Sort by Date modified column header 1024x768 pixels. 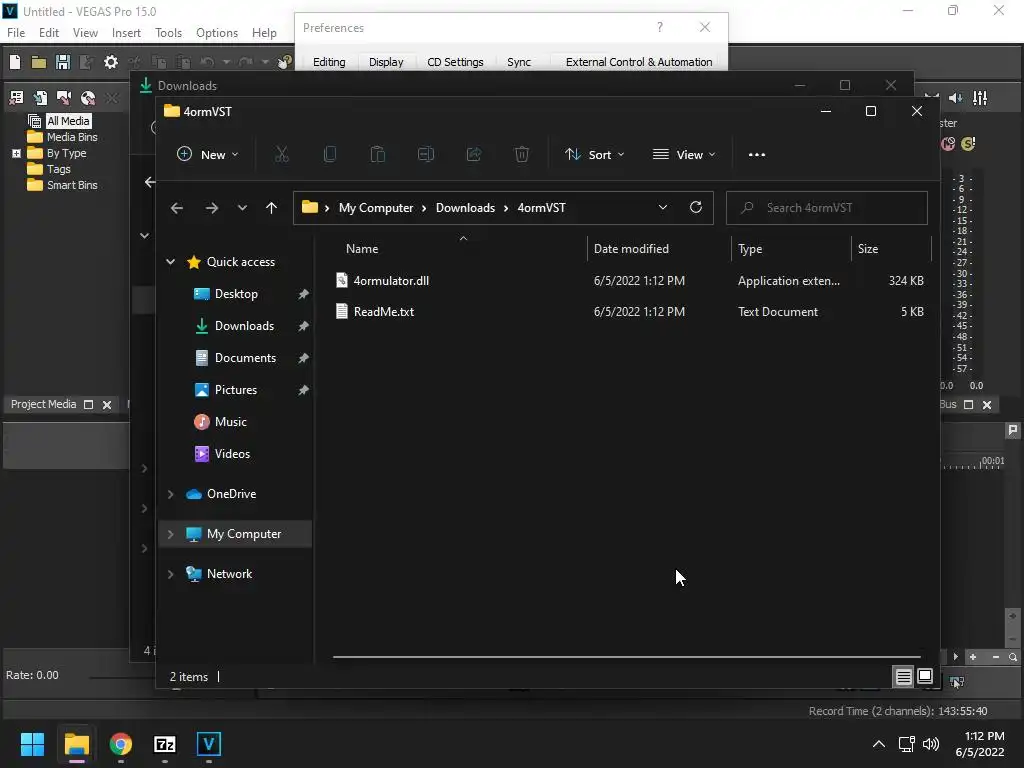click(x=658, y=249)
